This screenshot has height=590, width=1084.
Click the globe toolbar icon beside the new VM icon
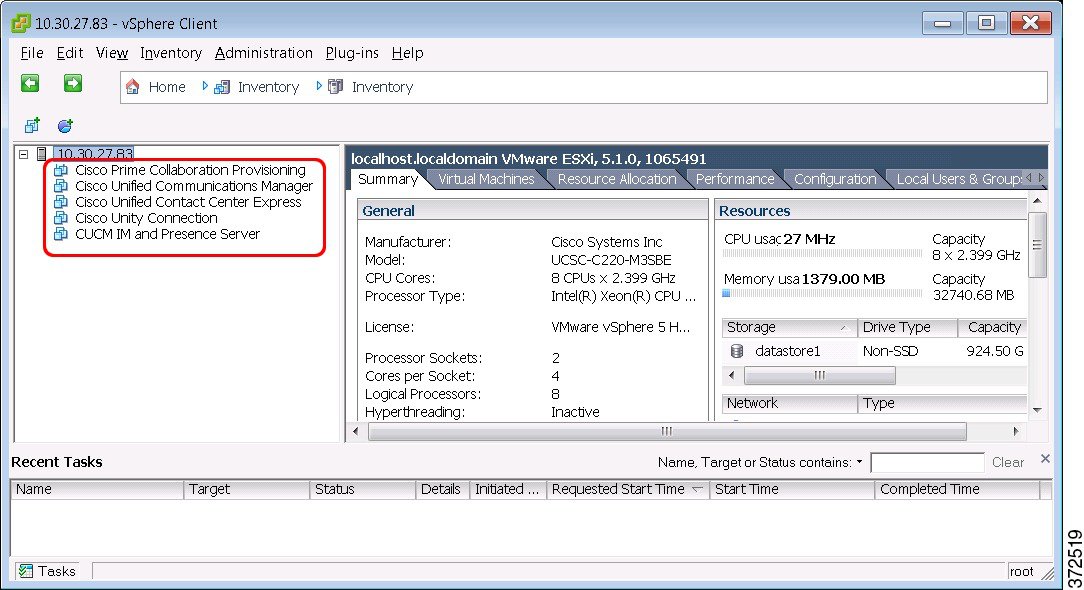tap(65, 126)
